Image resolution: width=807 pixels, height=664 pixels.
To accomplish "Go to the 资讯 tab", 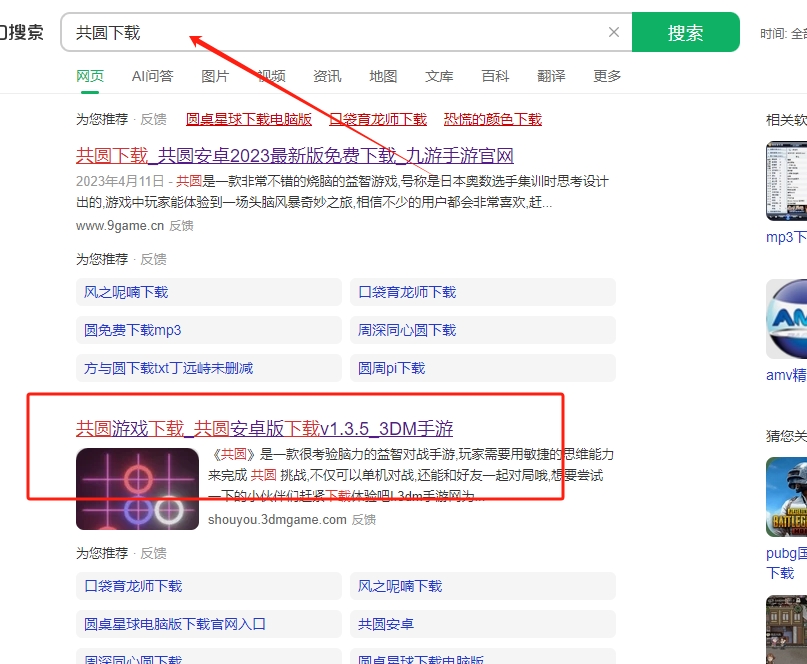I will pos(327,76).
